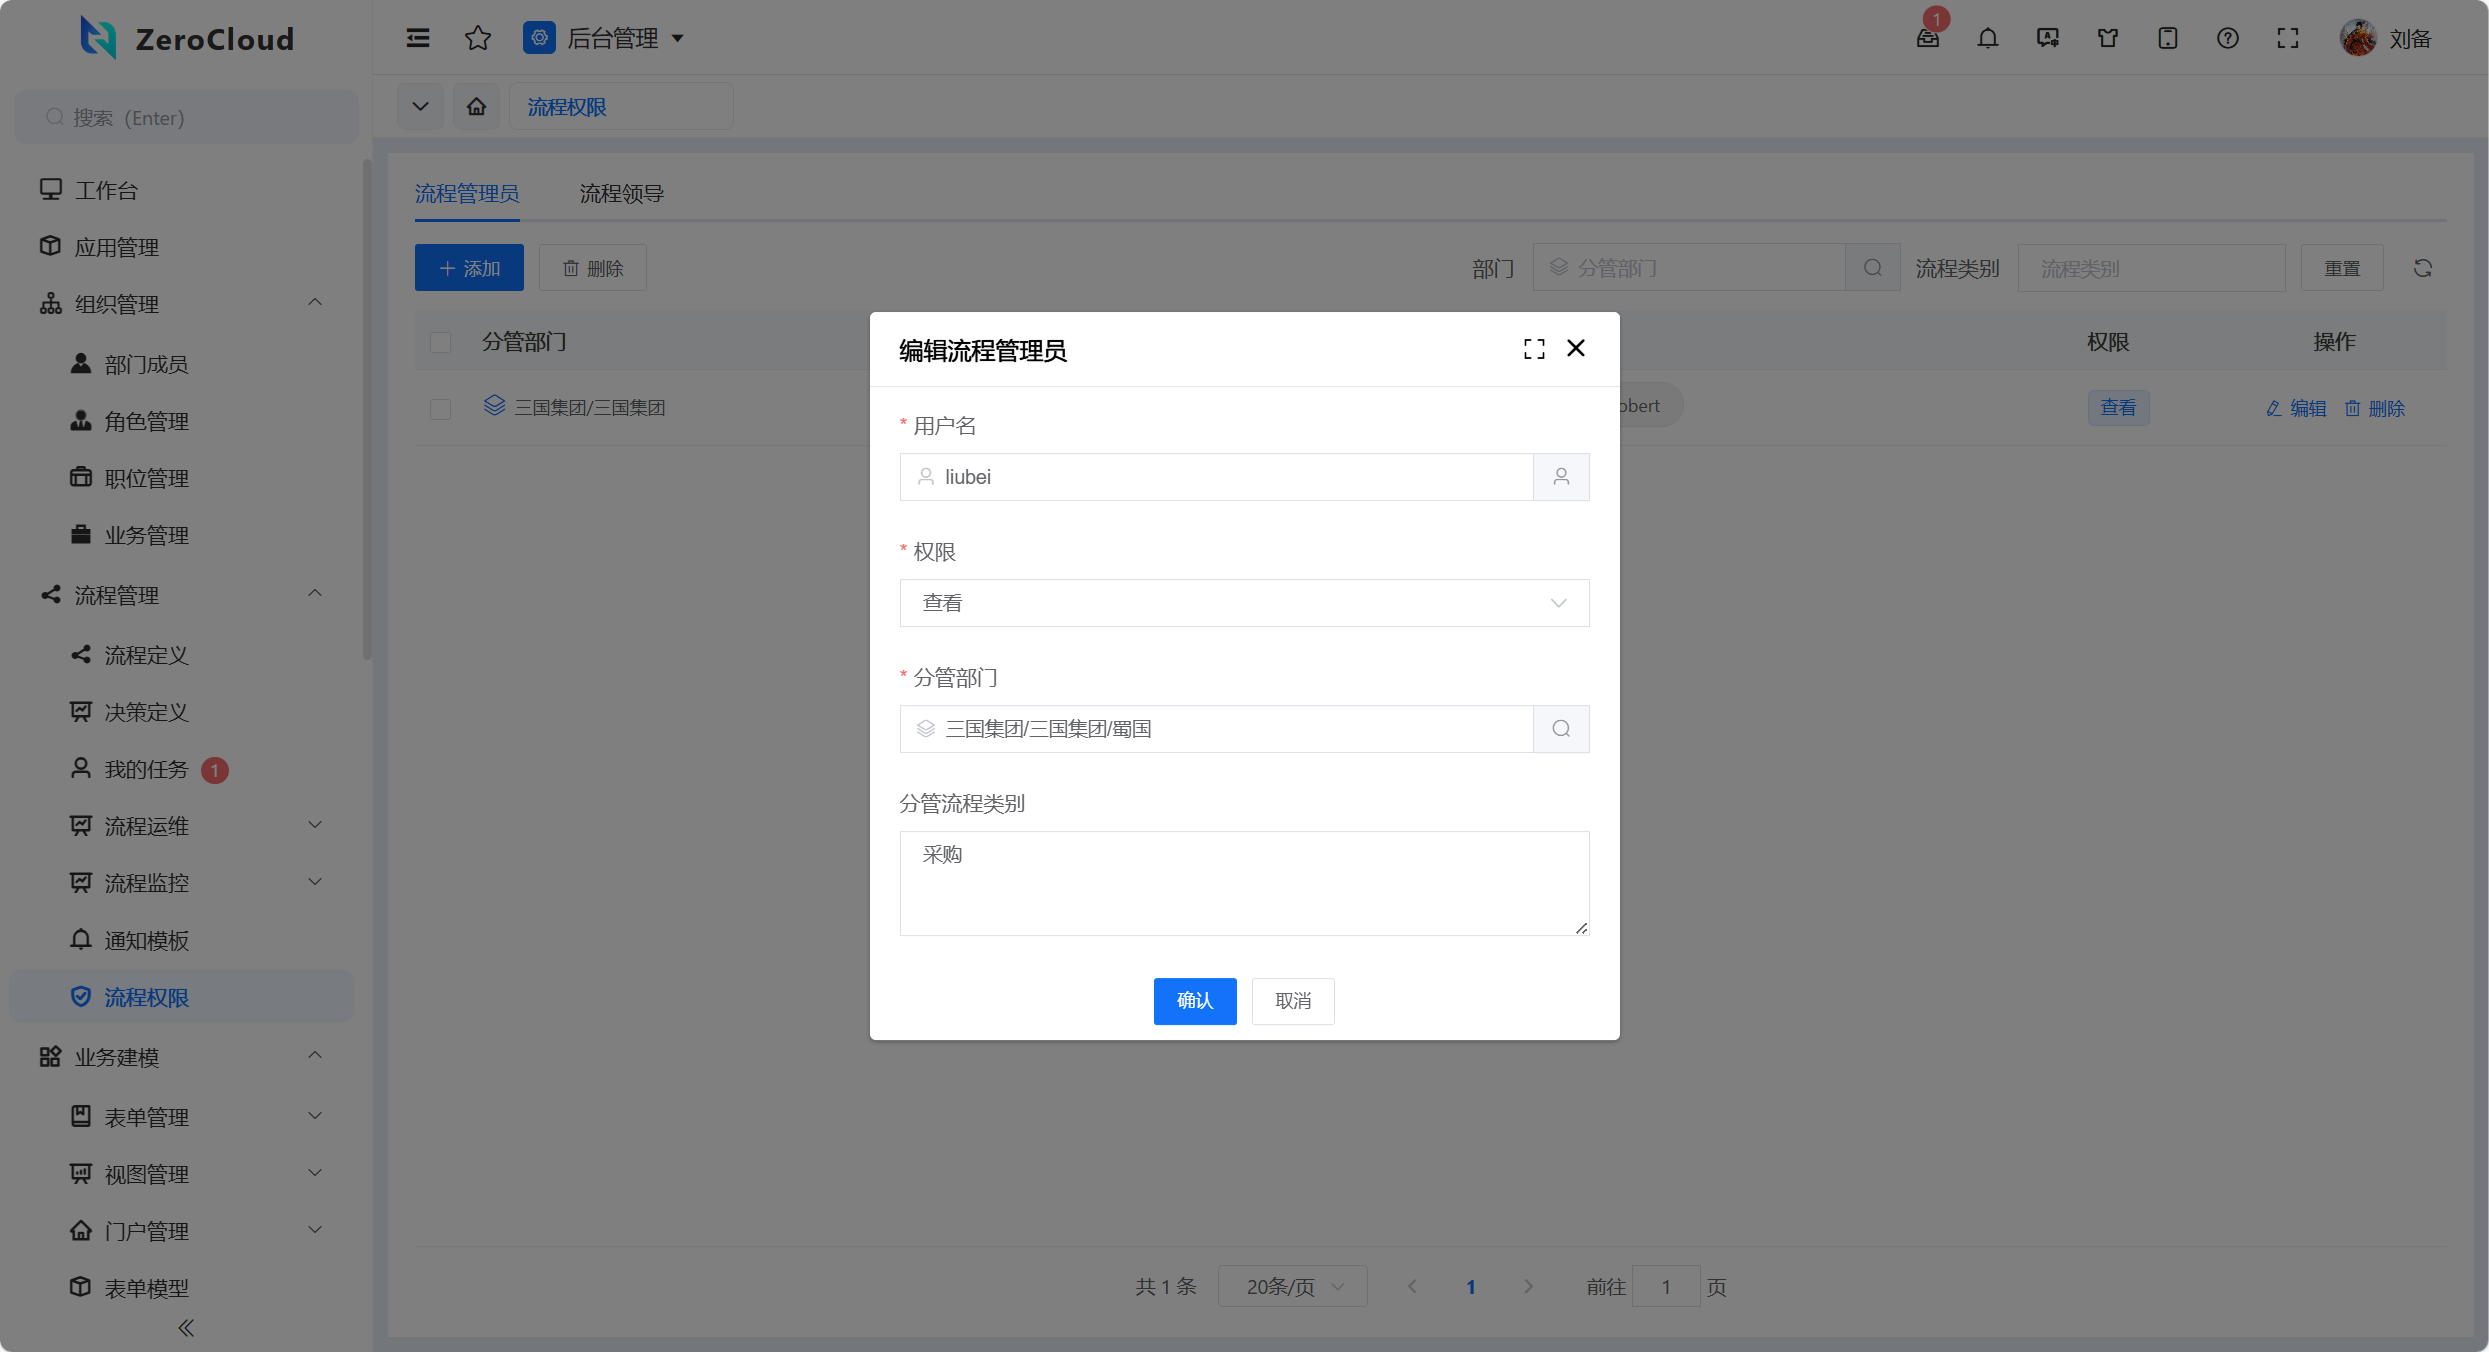Open the notification bell
Screen dimensions: 2489x1352
1988,38
